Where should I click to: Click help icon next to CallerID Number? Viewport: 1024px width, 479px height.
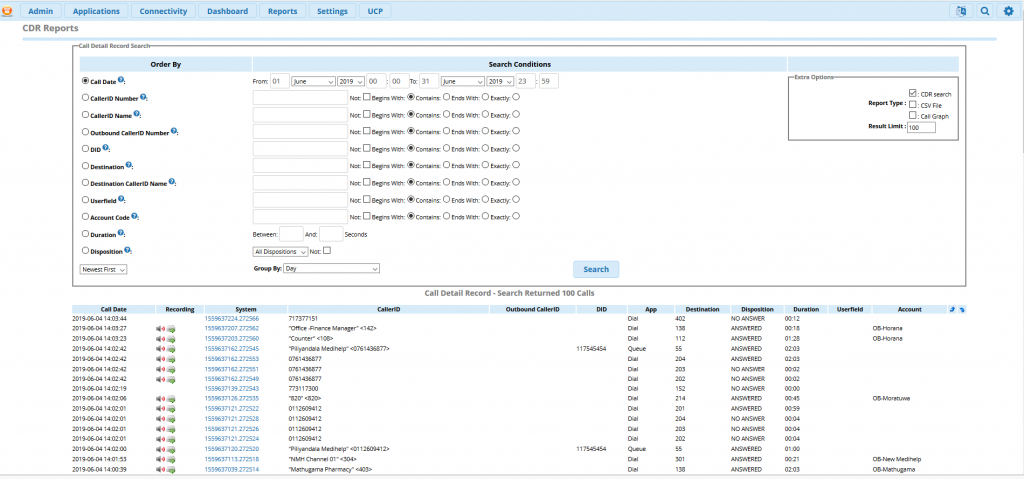(143, 97)
